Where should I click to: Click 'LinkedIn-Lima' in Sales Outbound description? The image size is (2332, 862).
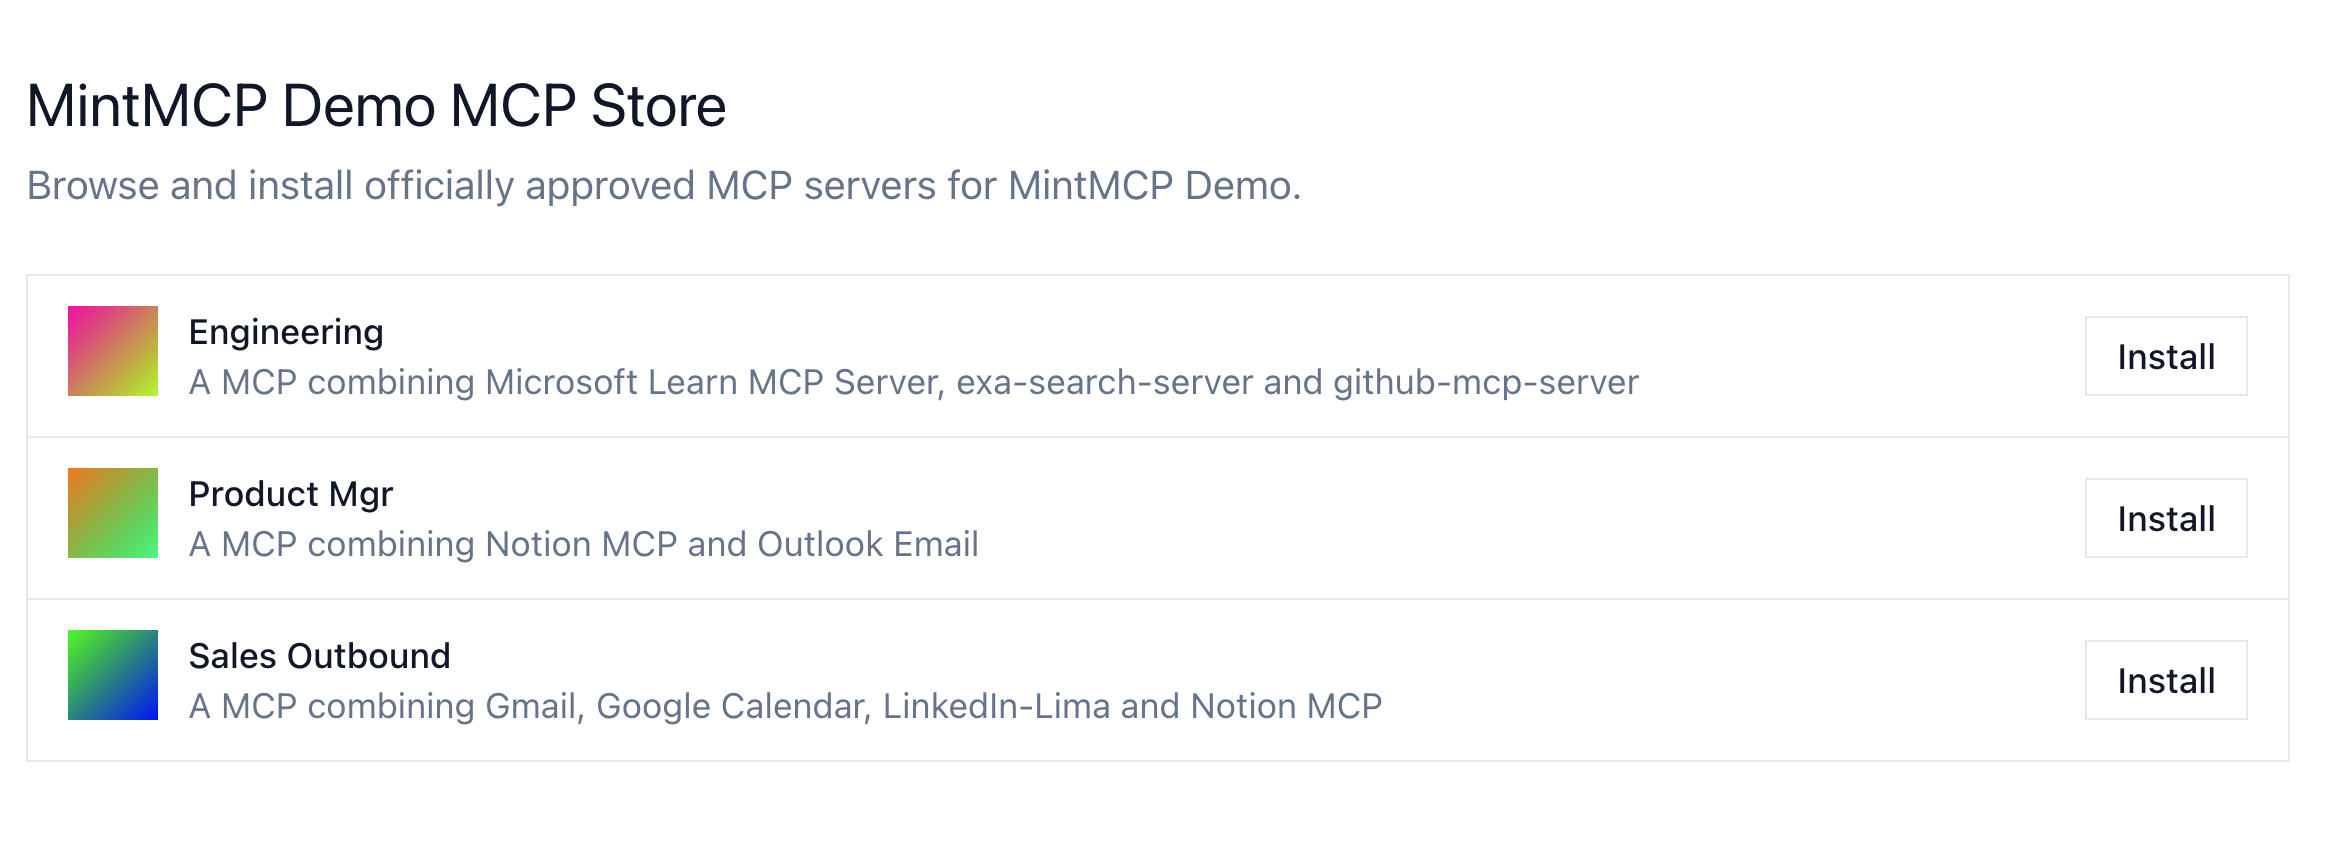click(996, 706)
